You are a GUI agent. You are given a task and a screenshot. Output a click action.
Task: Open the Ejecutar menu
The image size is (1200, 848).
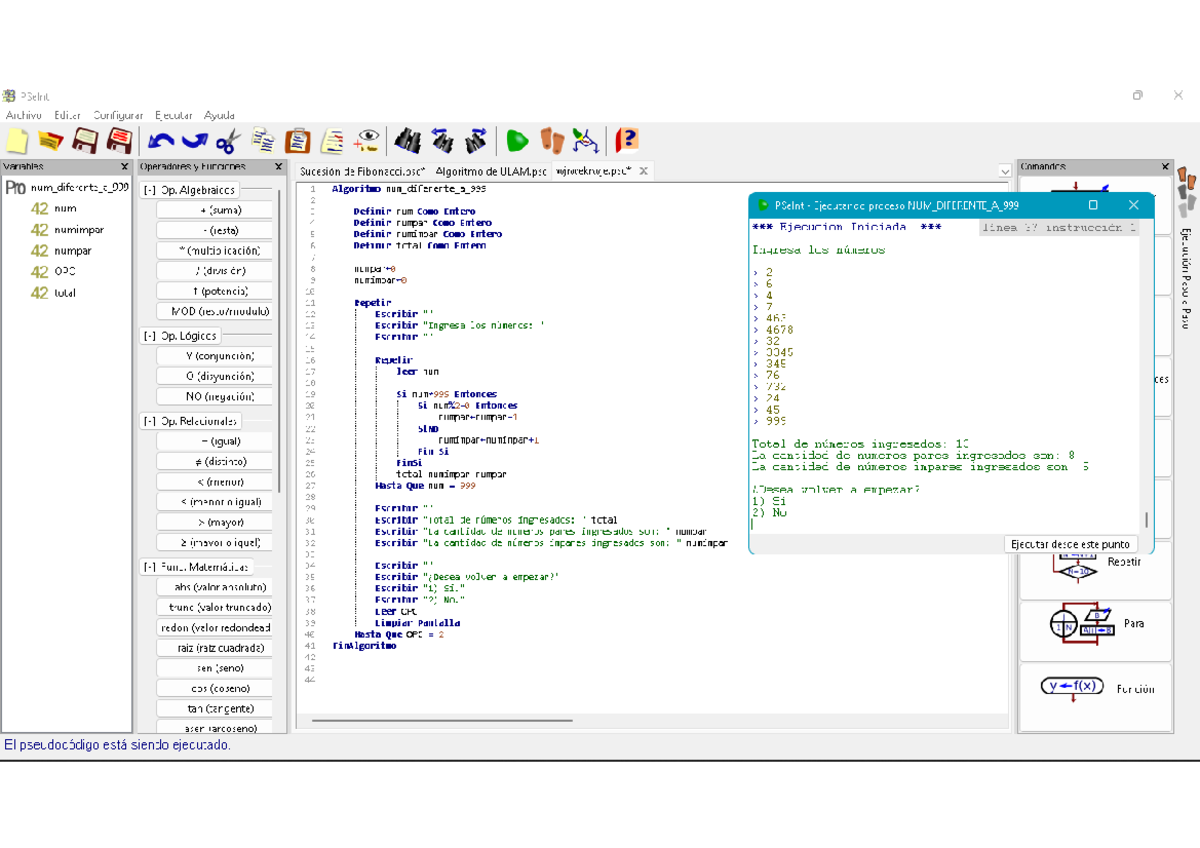[x=174, y=115]
